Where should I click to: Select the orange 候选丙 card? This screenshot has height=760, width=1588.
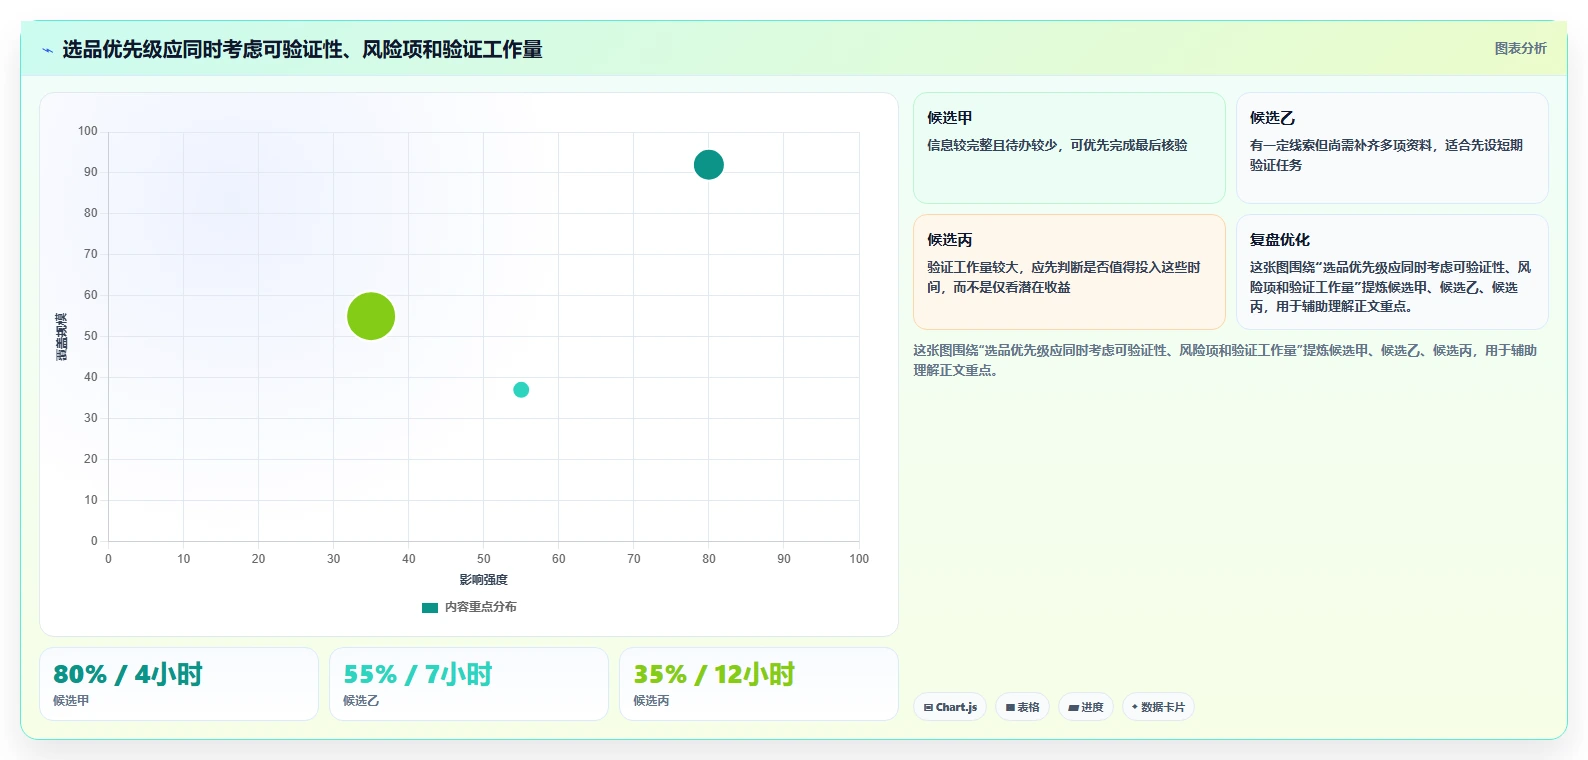click(1069, 272)
